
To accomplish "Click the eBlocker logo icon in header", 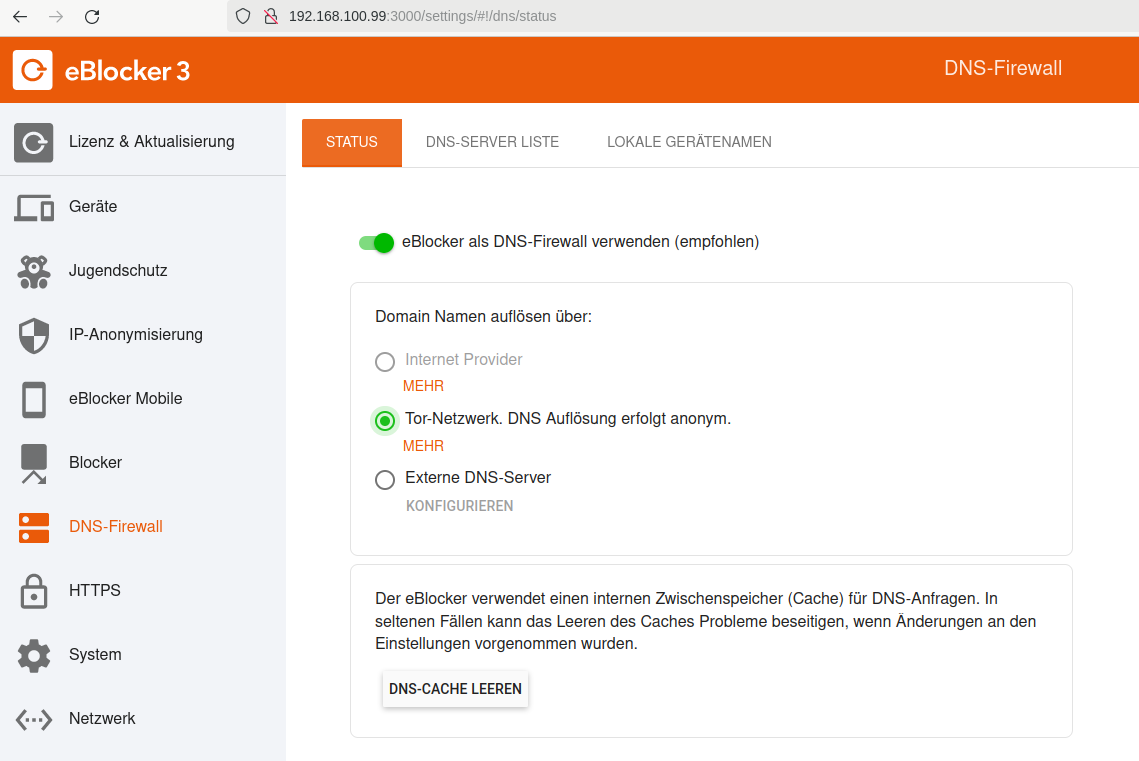I will coord(33,70).
